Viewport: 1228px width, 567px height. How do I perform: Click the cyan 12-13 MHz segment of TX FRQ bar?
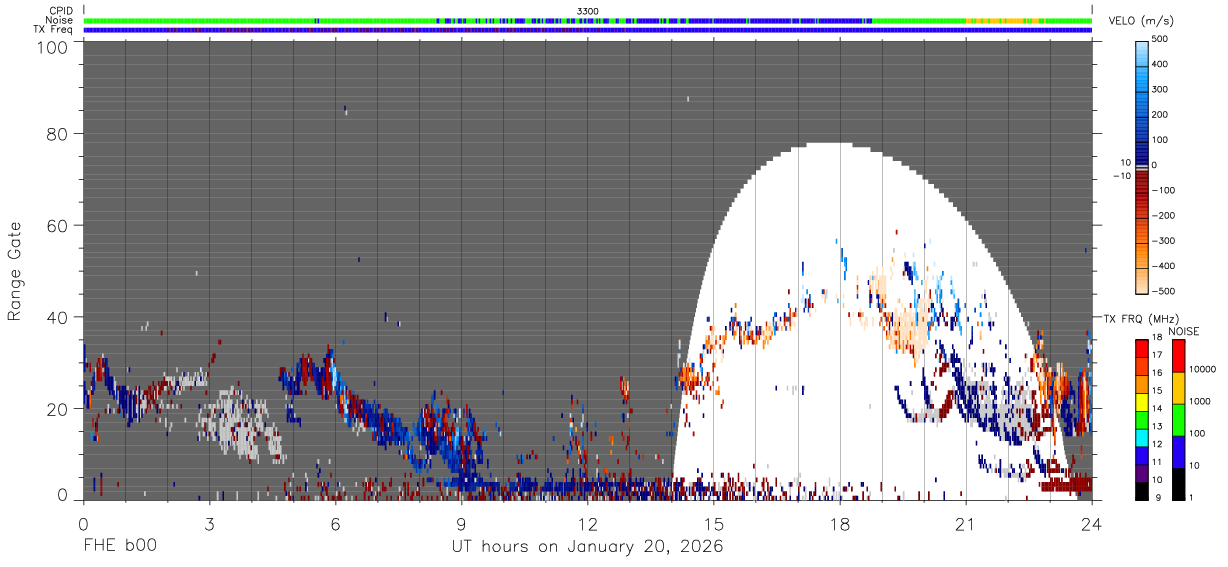pyautogui.click(x=1143, y=437)
